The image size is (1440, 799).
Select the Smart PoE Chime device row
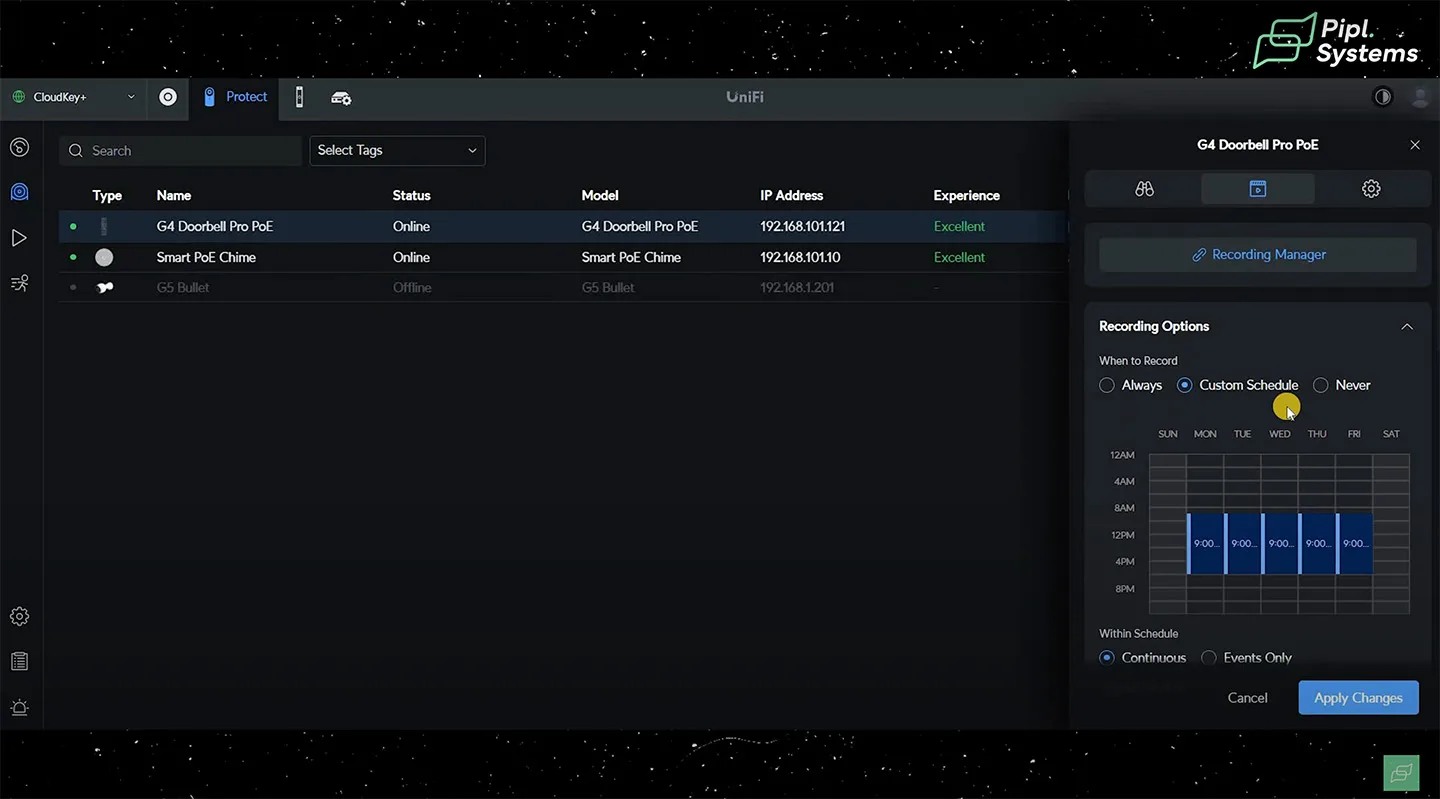(563, 257)
